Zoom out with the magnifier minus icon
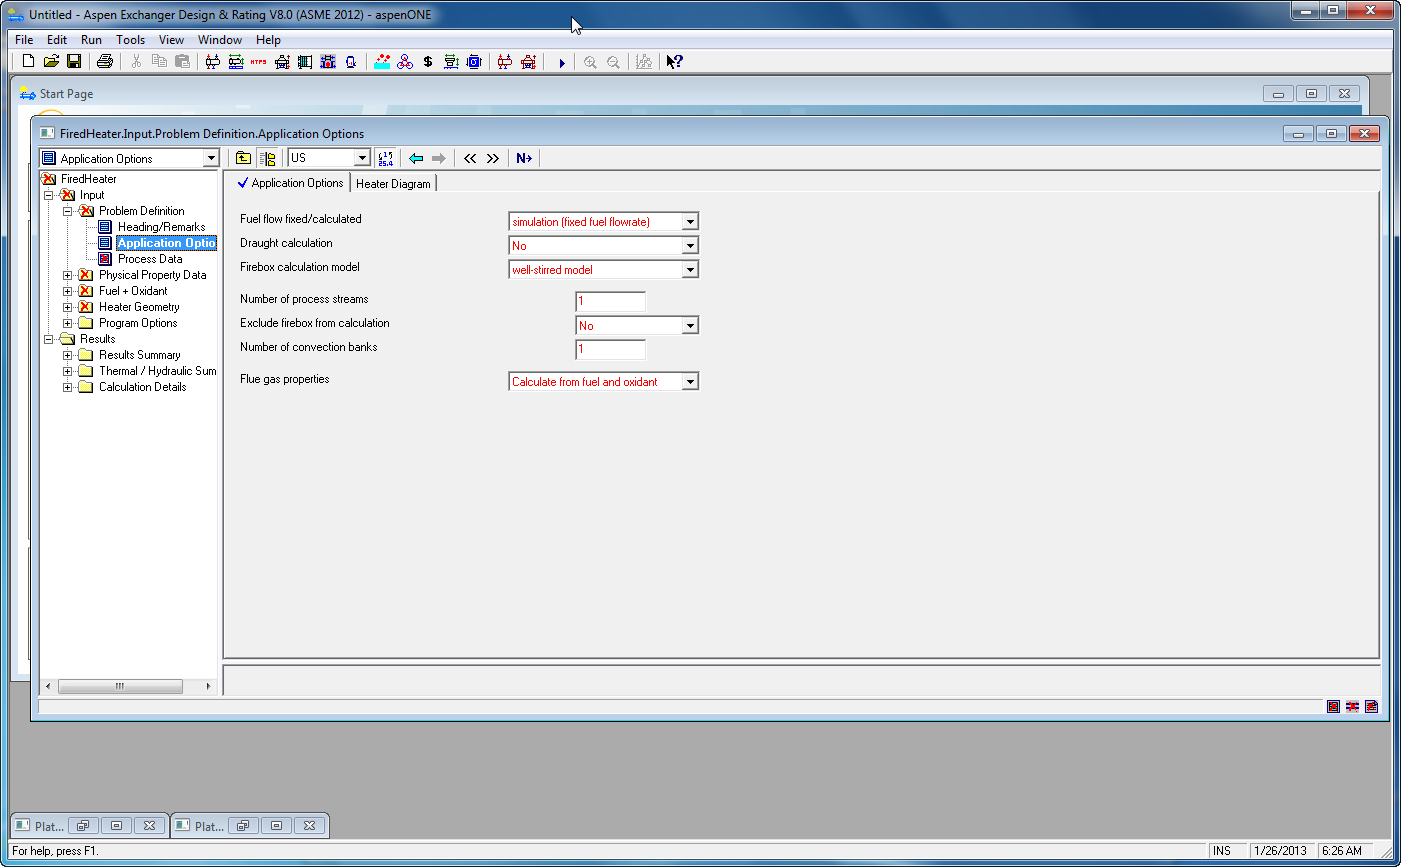Screen dimensions: 1401x867 click(x=613, y=62)
